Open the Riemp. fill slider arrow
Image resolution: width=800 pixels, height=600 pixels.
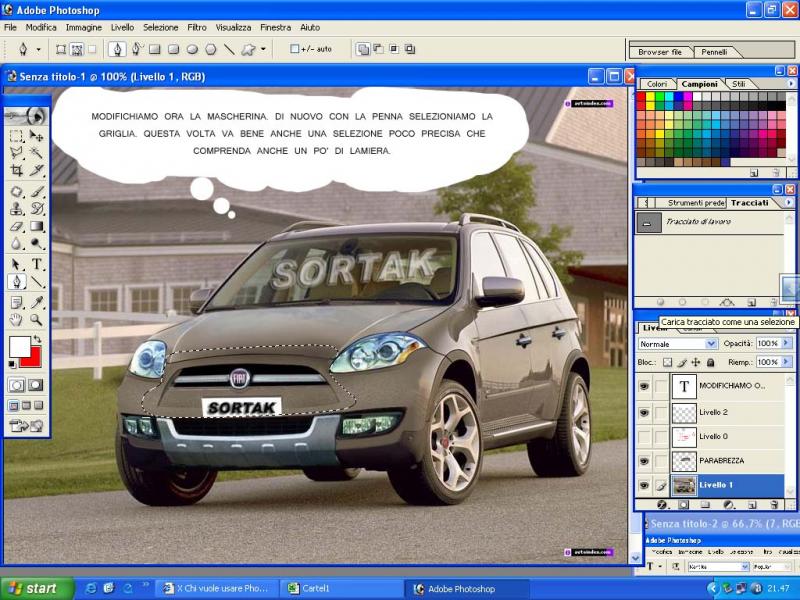point(786,362)
